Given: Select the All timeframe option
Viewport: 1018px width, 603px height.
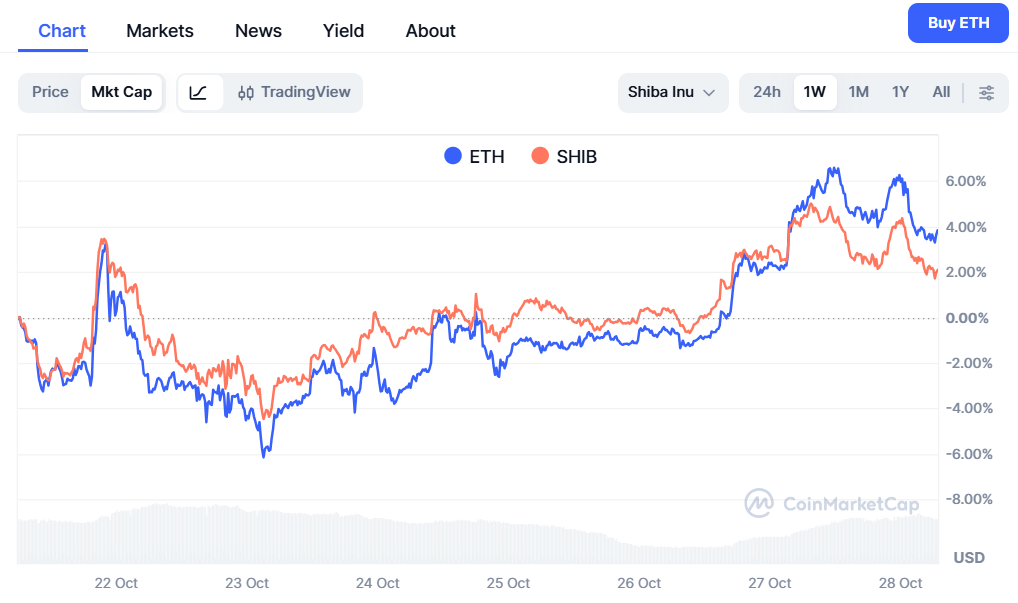Looking at the screenshot, I should [x=940, y=91].
